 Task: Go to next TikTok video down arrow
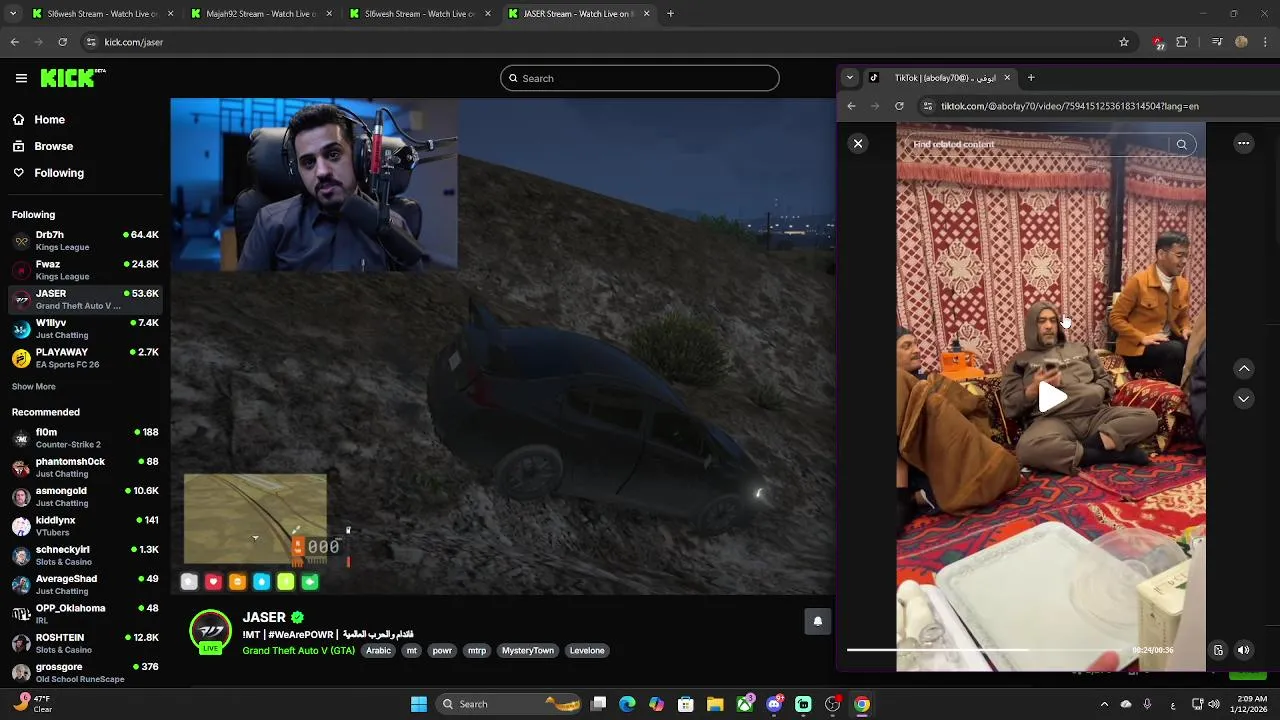[x=1244, y=399]
